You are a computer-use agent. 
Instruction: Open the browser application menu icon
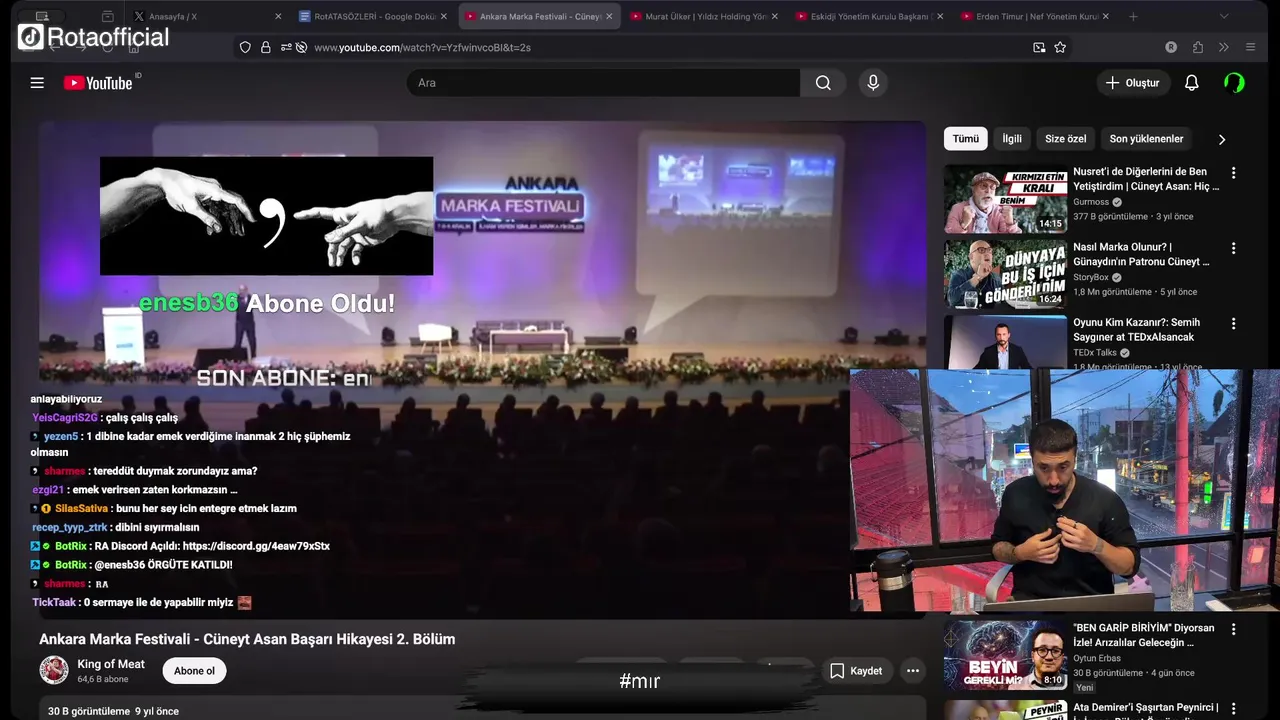(1250, 47)
